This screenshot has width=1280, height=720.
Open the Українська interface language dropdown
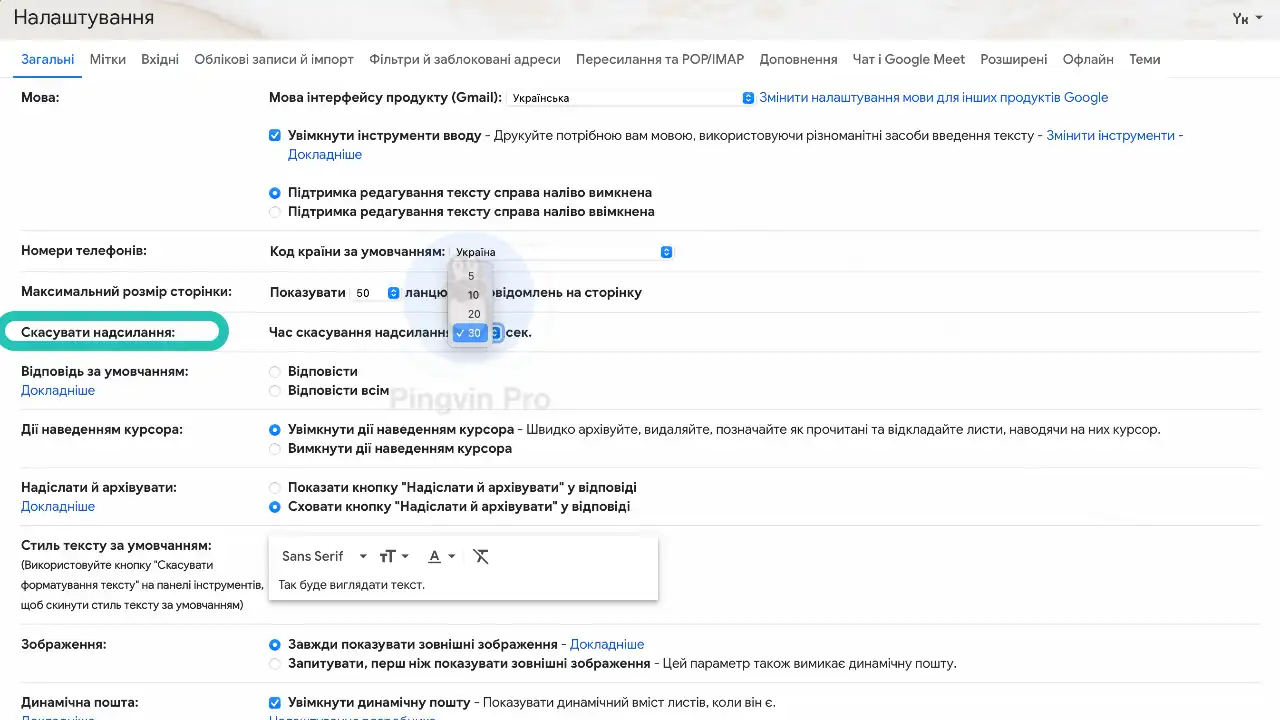pos(630,98)
